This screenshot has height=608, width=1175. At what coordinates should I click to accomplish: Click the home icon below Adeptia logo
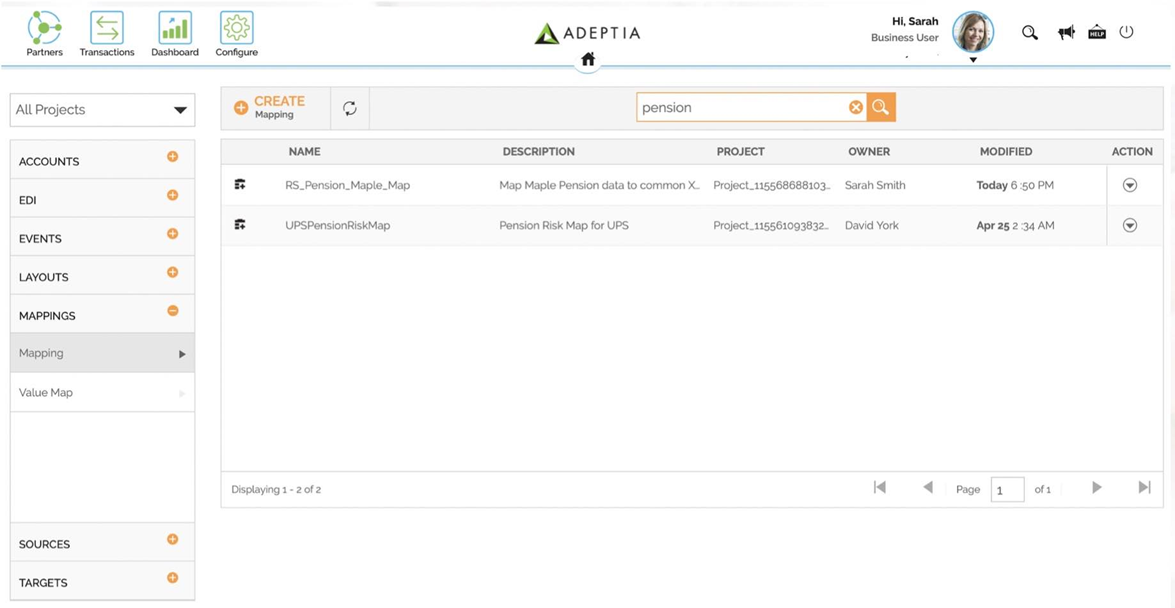pyautogui.click(x=588, y=59)
